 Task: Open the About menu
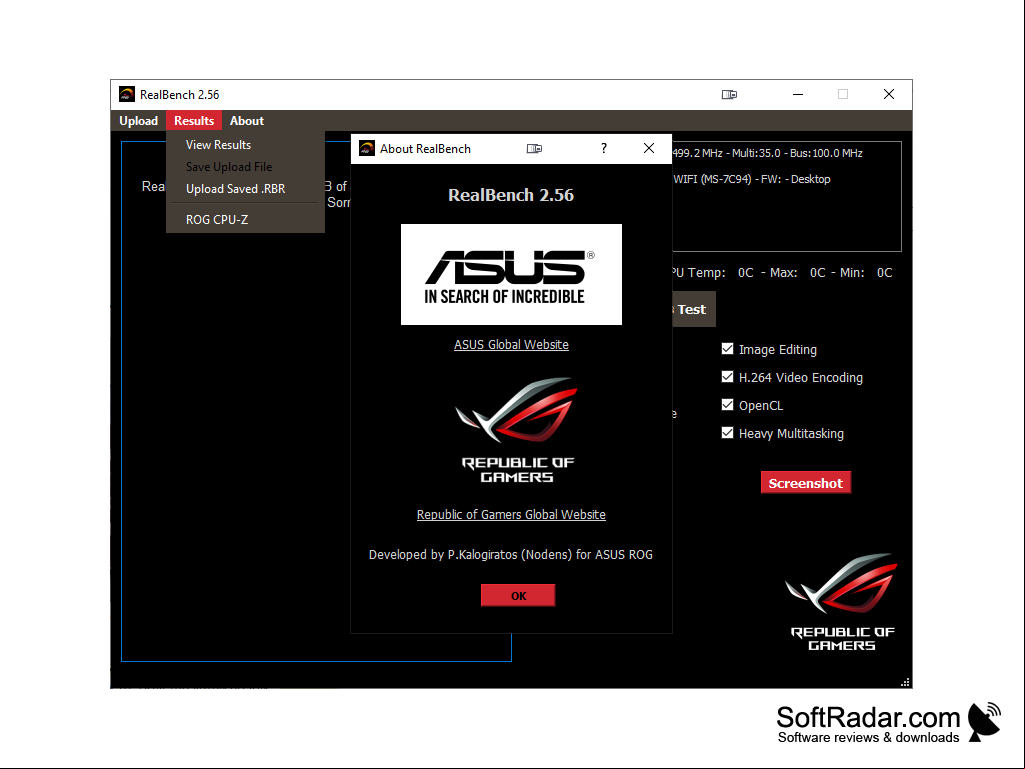(246, 121)
